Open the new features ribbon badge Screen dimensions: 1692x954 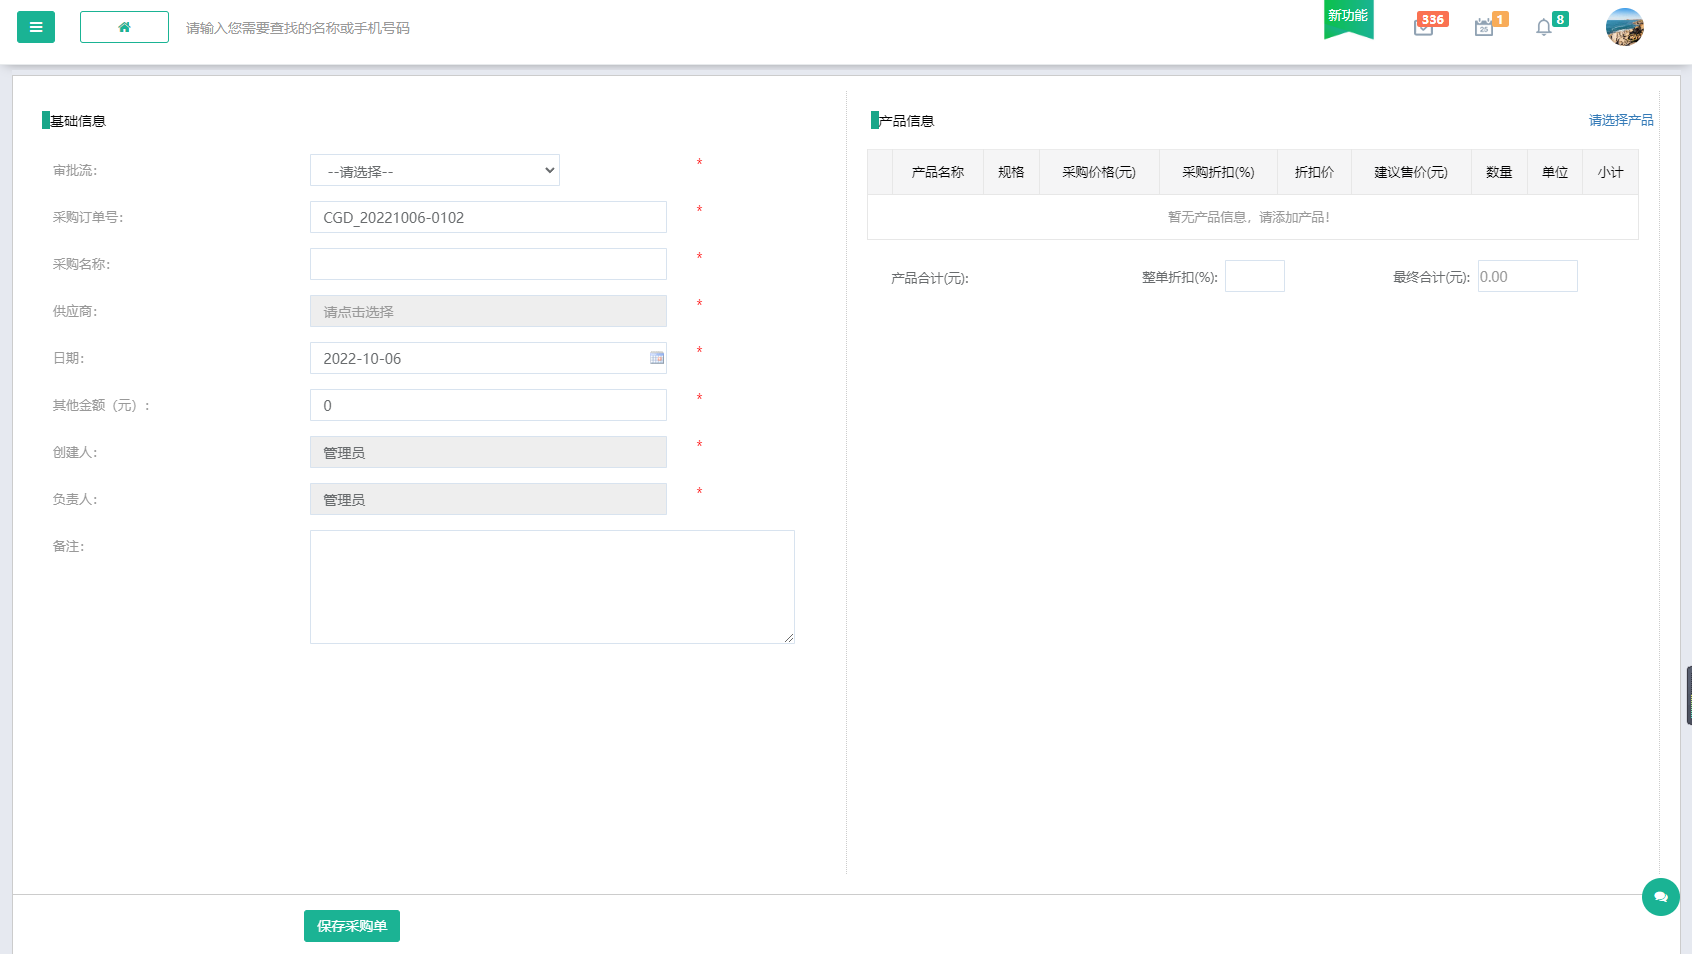point(1348,18)
